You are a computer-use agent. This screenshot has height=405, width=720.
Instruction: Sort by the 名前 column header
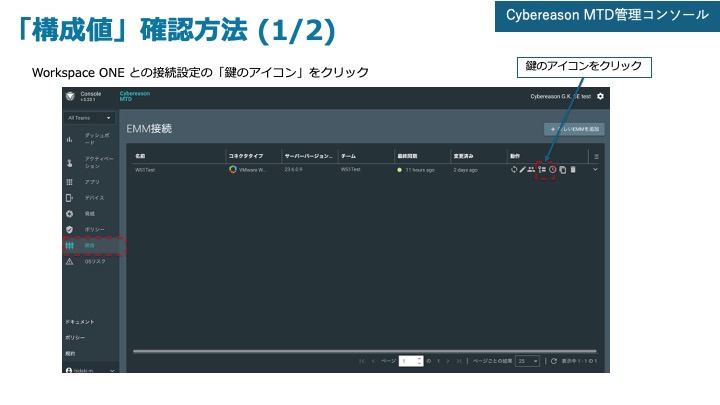click(140, 156)
